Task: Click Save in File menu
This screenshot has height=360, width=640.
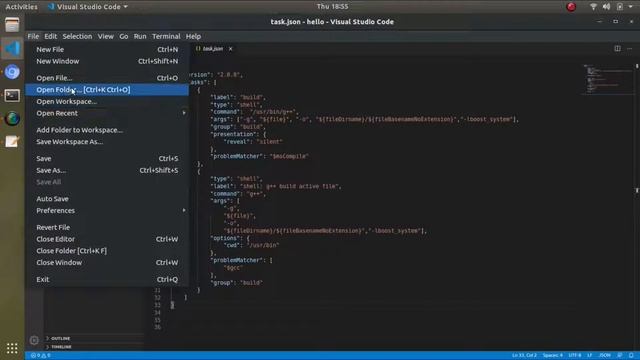Action: pyautogui.click(x=107, y=159)
